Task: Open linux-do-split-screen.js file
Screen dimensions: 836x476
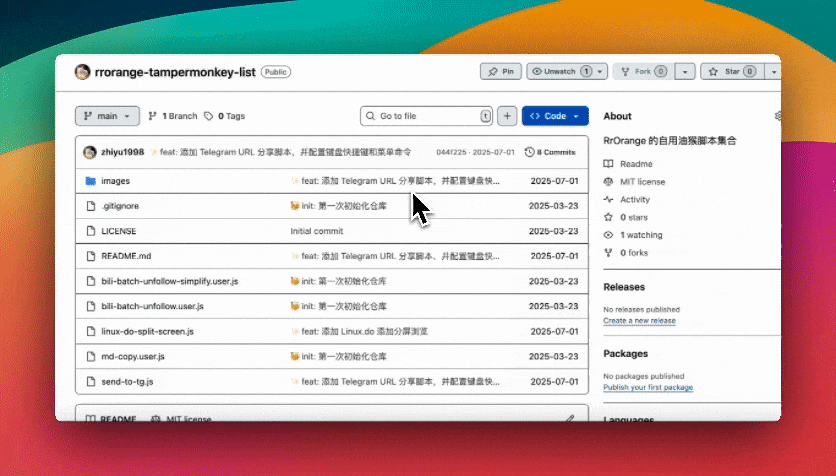Action: click(148, 331)
